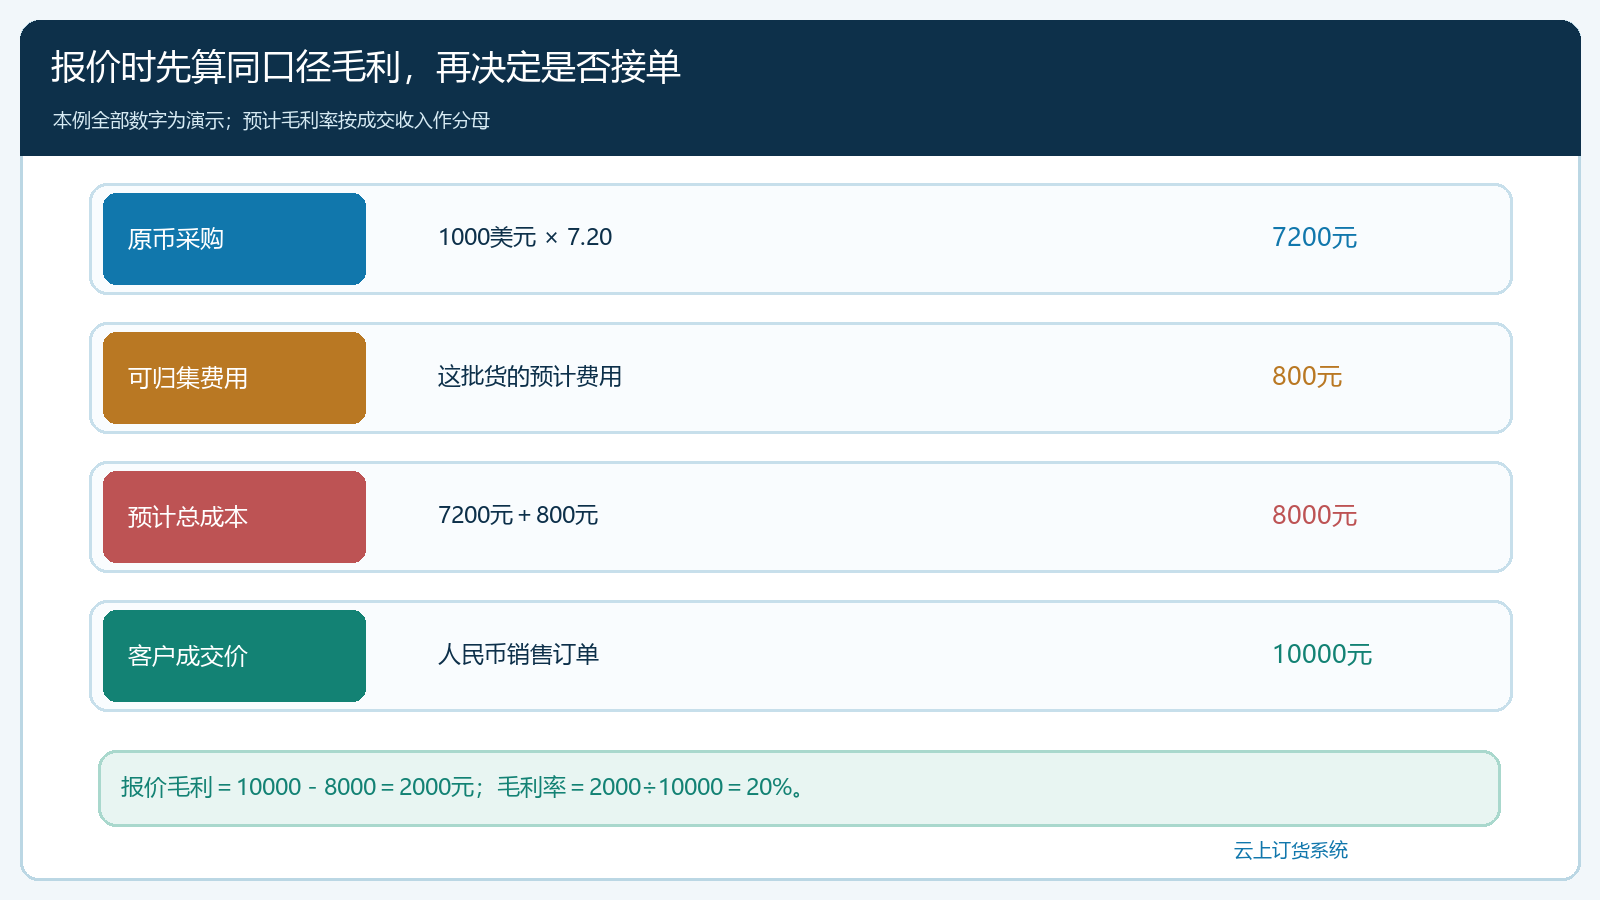Select the text 这批货的预计费用

530,377
